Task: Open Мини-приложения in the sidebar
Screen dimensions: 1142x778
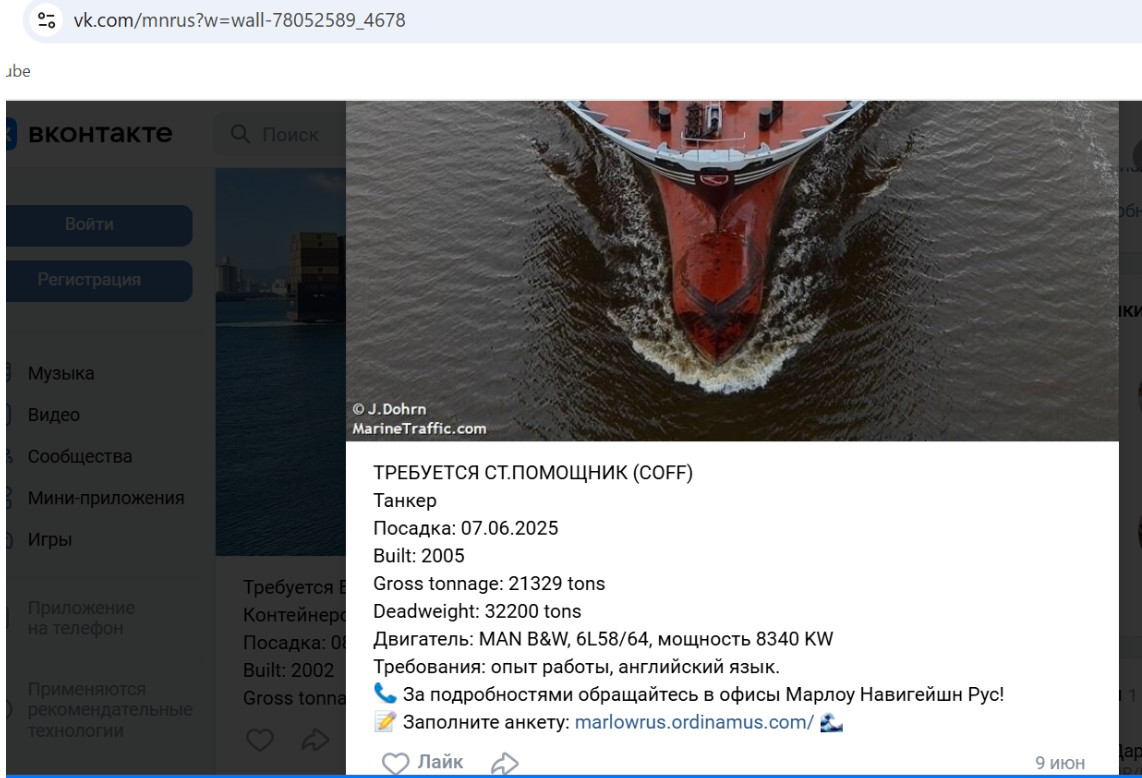Action: tap(106, 498)
